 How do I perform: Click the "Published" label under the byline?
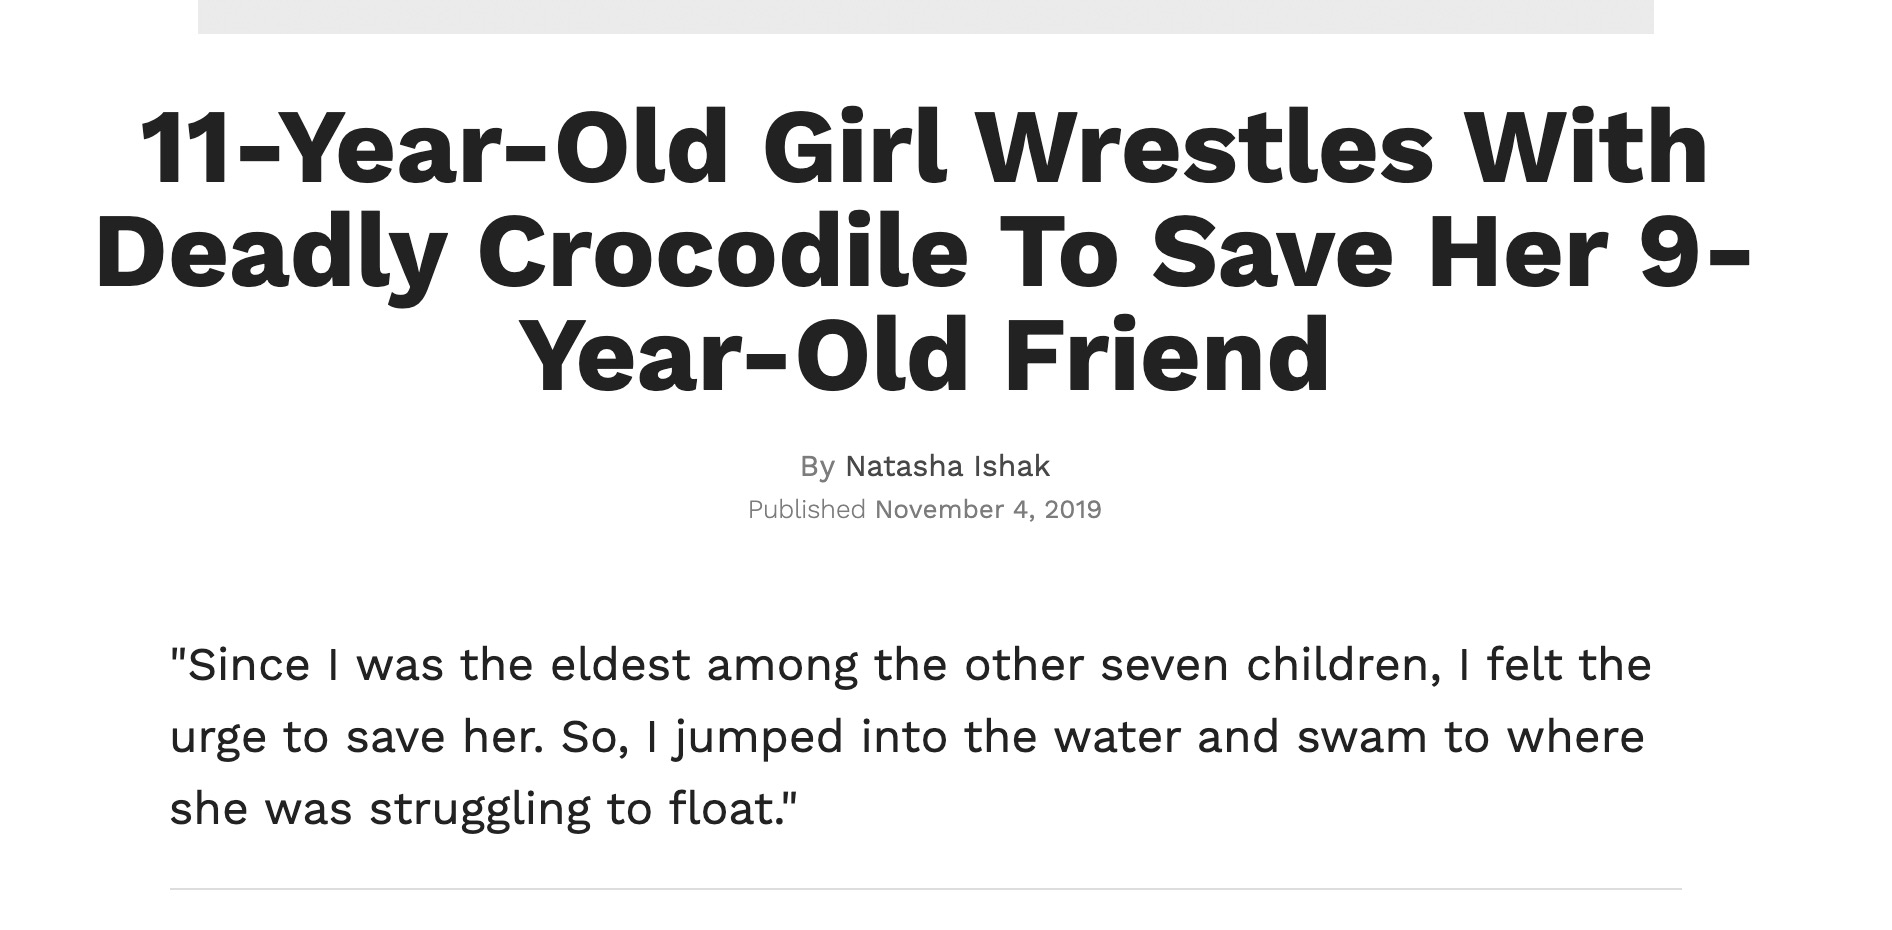coord(806,510)
